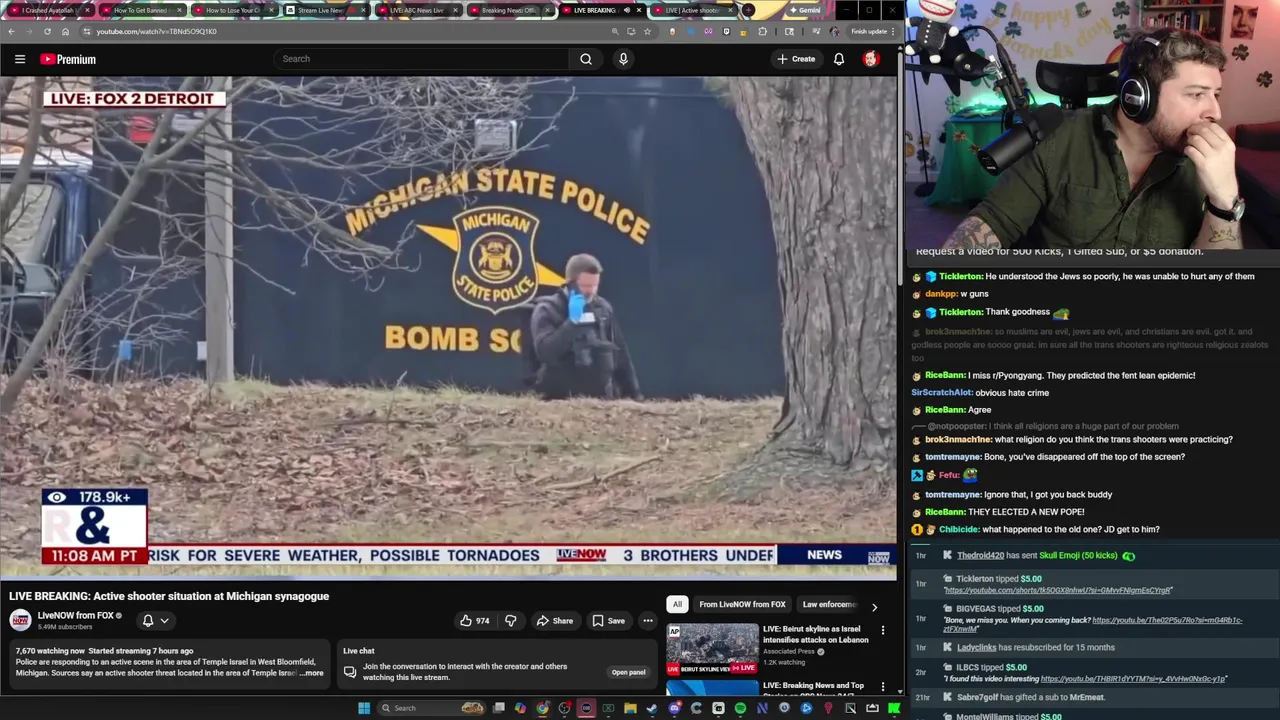Image resolution: width=1280 pixels, height=720 pixels.
Task: Open Spotify from the taskbar
Action: click(x=740, y=708)
